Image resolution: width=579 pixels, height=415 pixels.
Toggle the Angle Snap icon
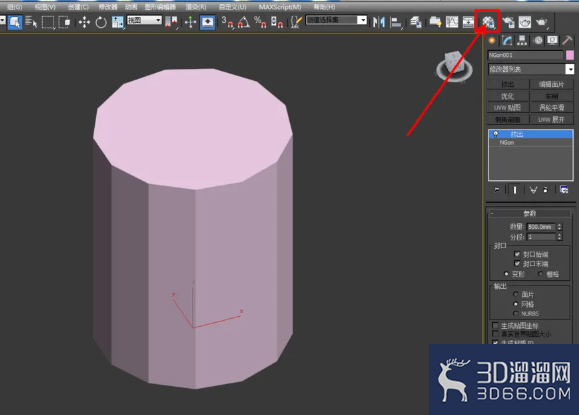point(244,22)
